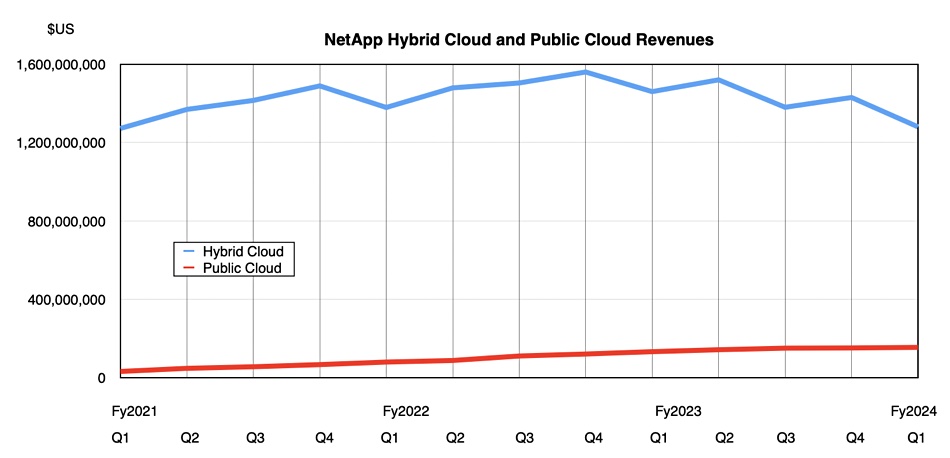Click the Q3 label in Fy2022
The height and width of the screenshot is (458, 950).
[x=523, y=437]
